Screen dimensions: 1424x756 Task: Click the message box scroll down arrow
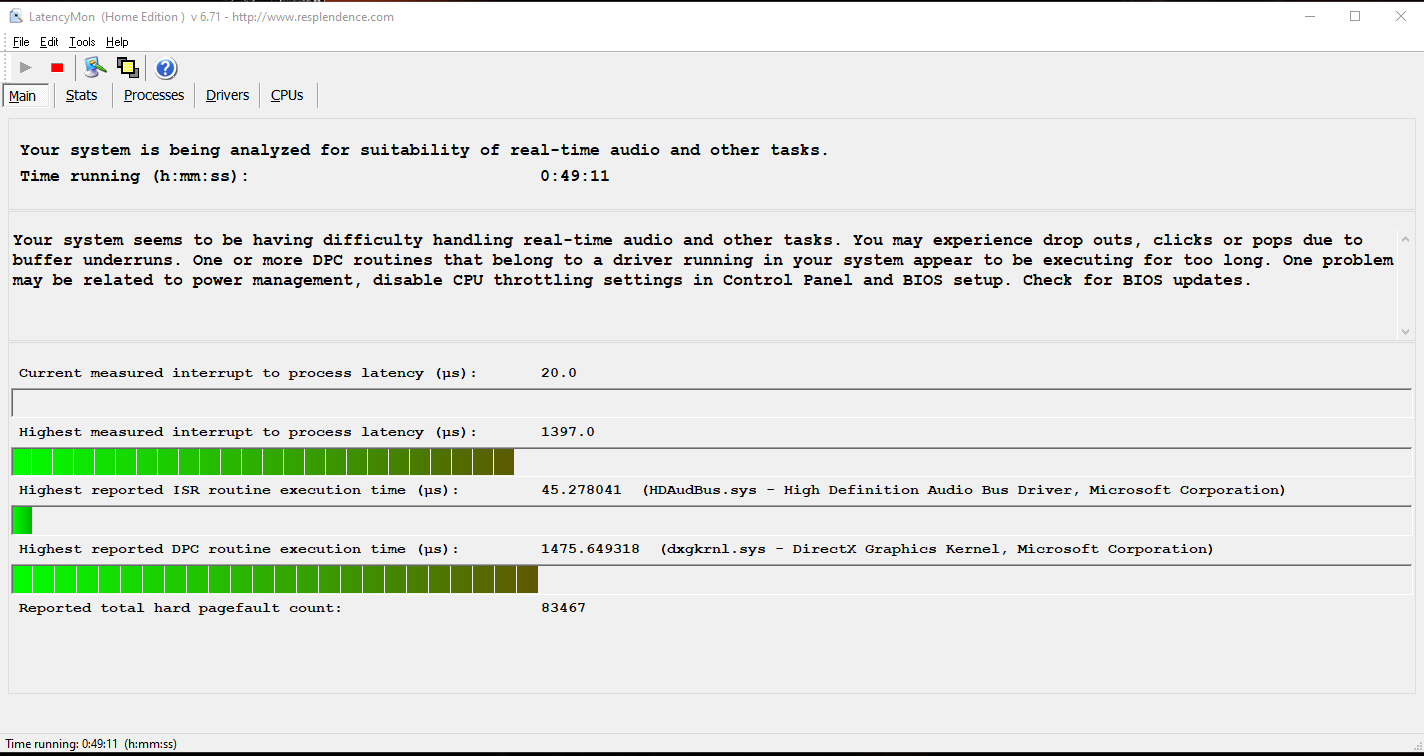pyautogui.click(x=1405, y=331)
